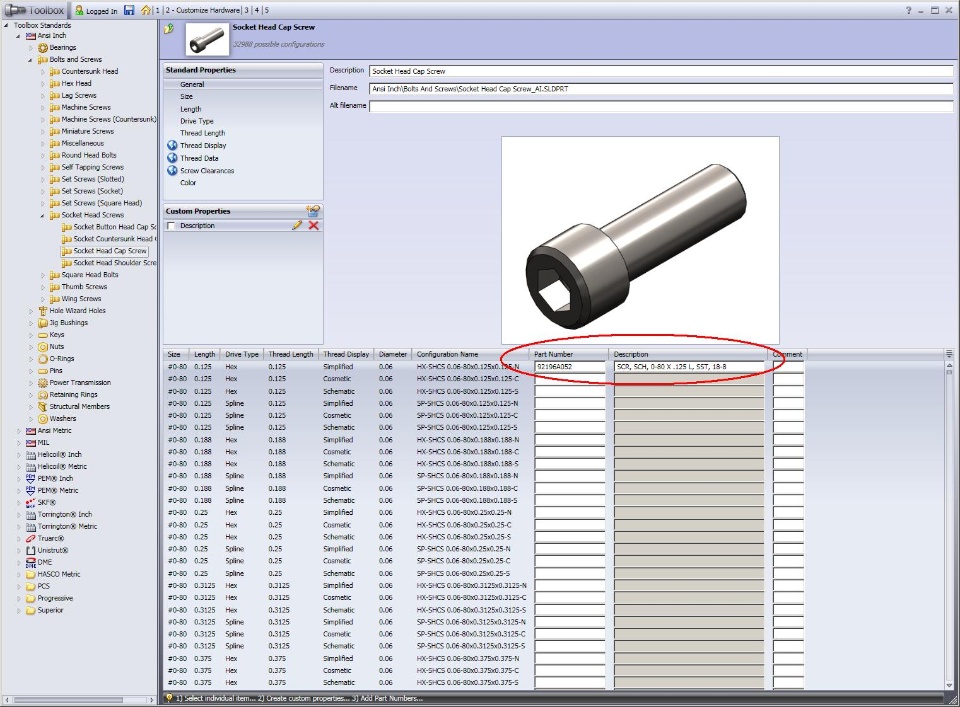
Task: Select Thread Length standard property
Action: [203, 133]
